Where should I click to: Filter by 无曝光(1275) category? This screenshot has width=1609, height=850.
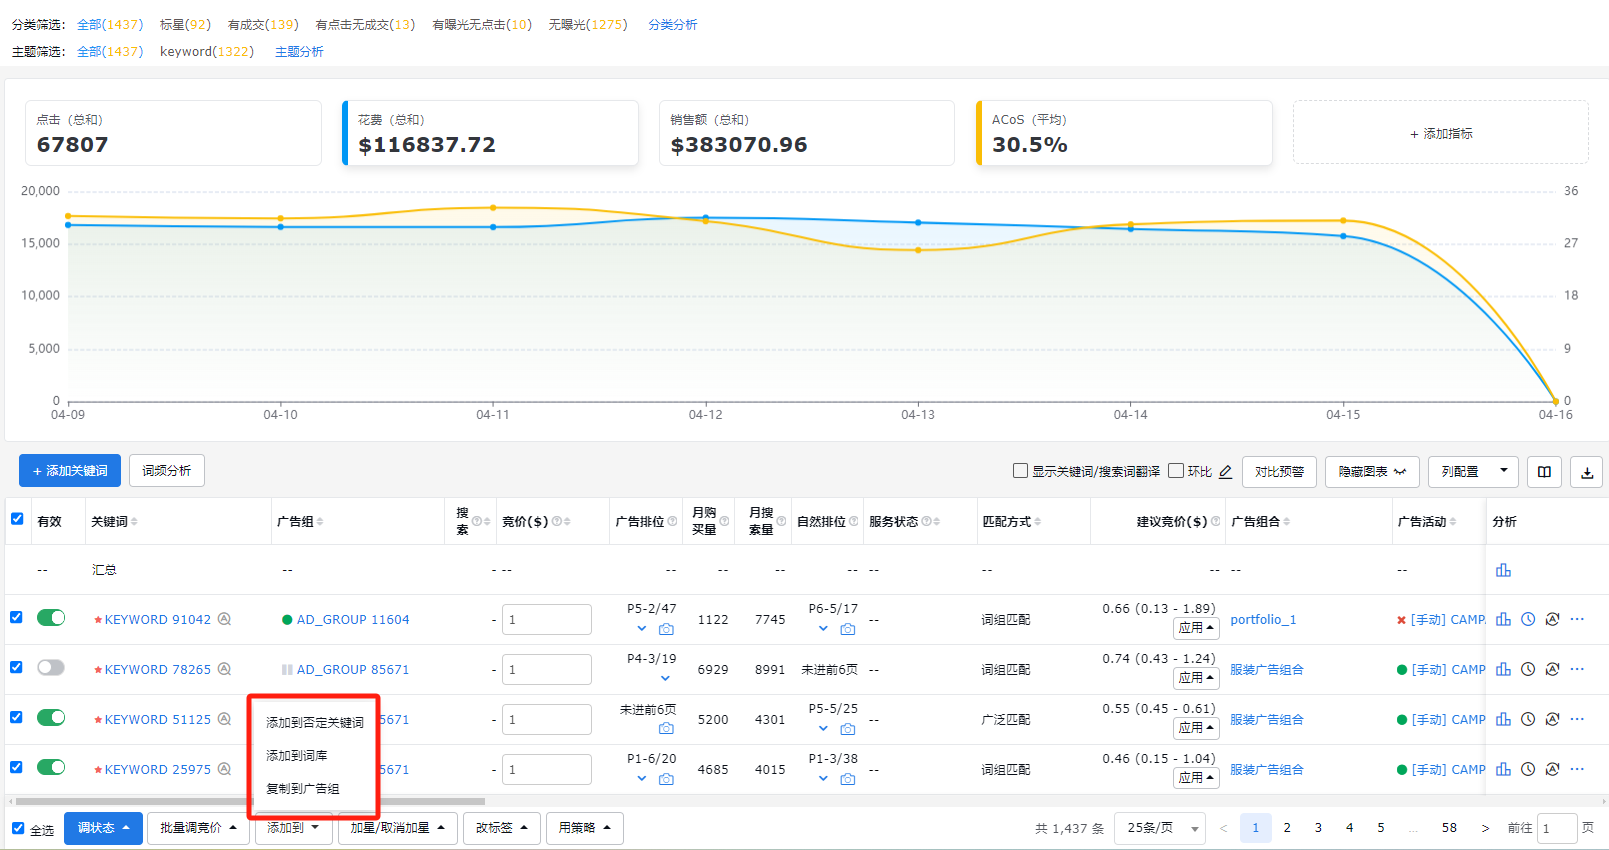pos(588,25)
